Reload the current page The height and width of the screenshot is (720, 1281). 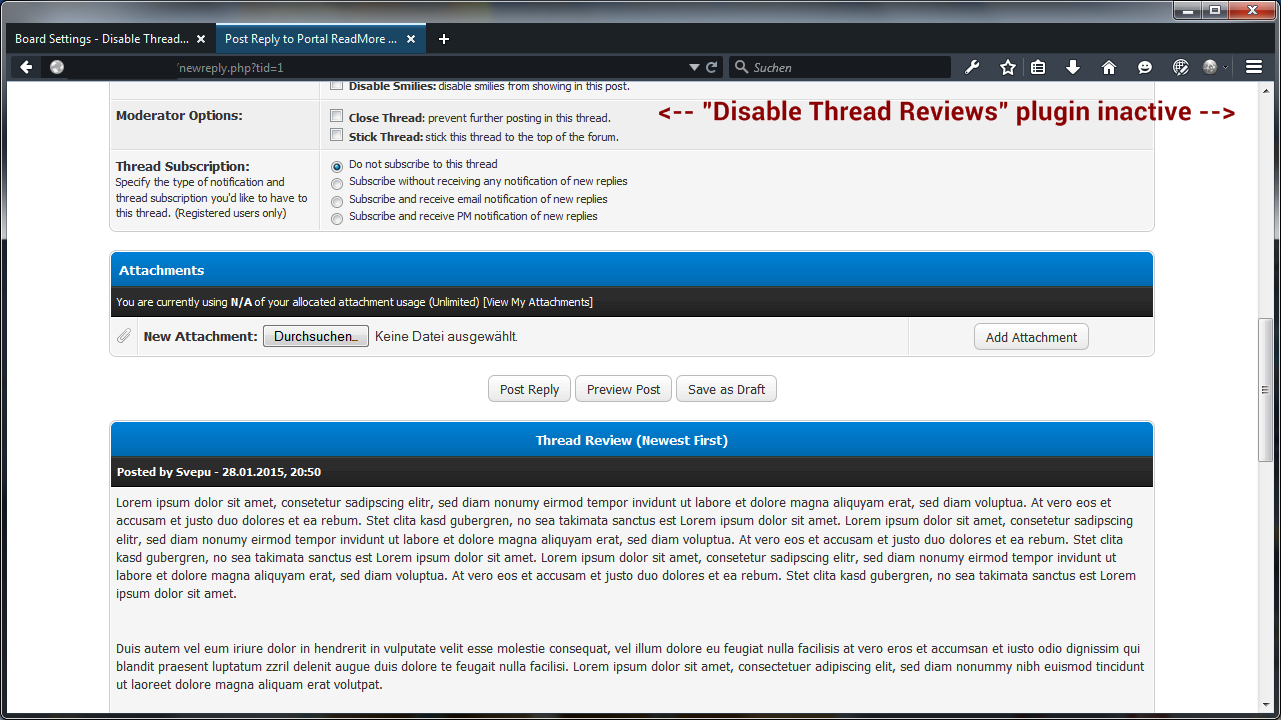coord(712,67)
